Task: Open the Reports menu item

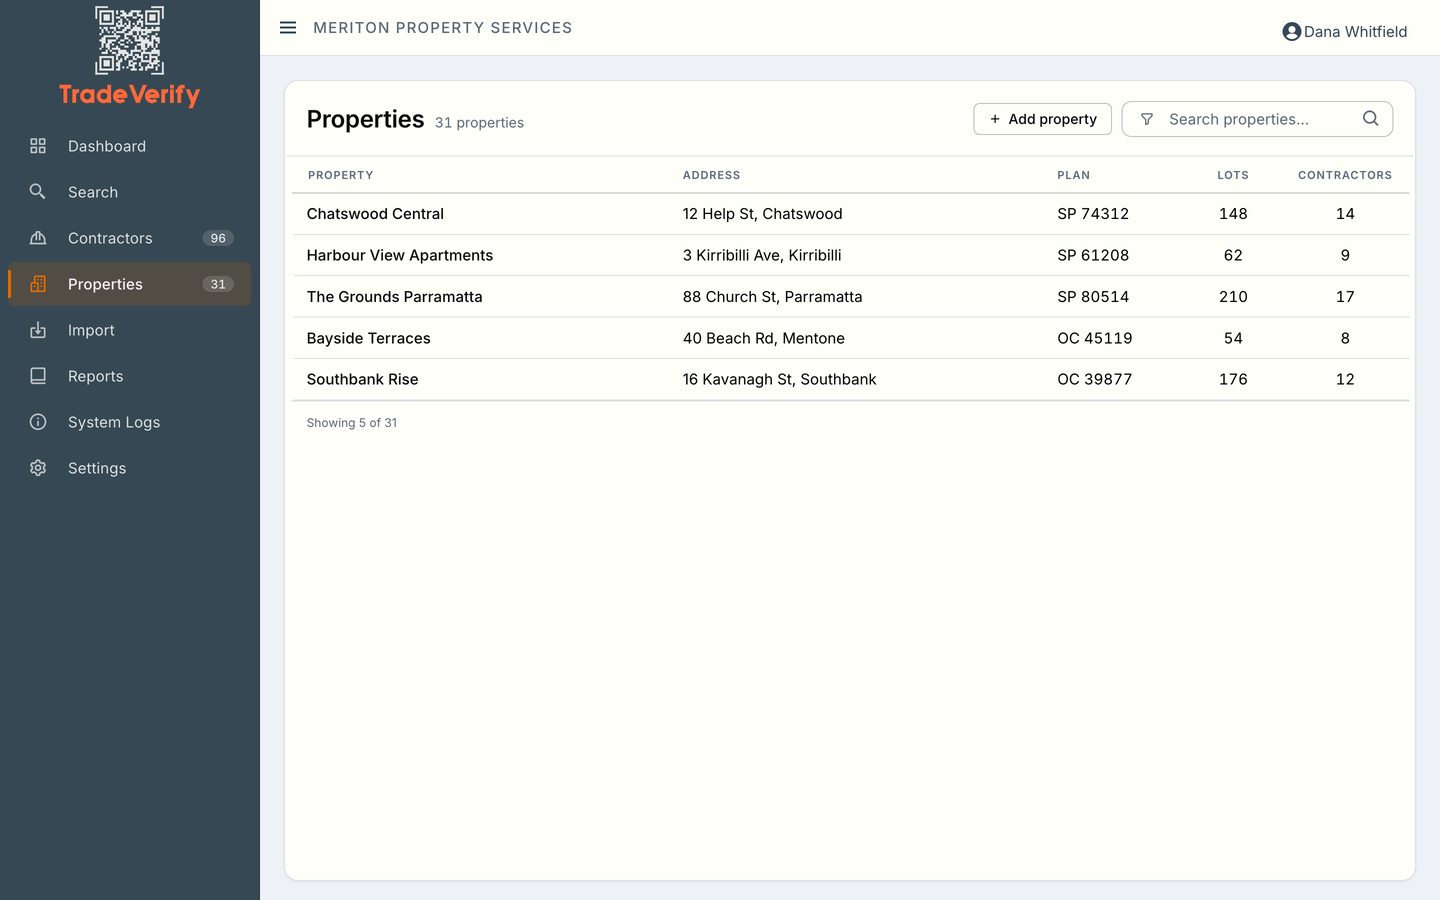Action: tap(130, 376)
